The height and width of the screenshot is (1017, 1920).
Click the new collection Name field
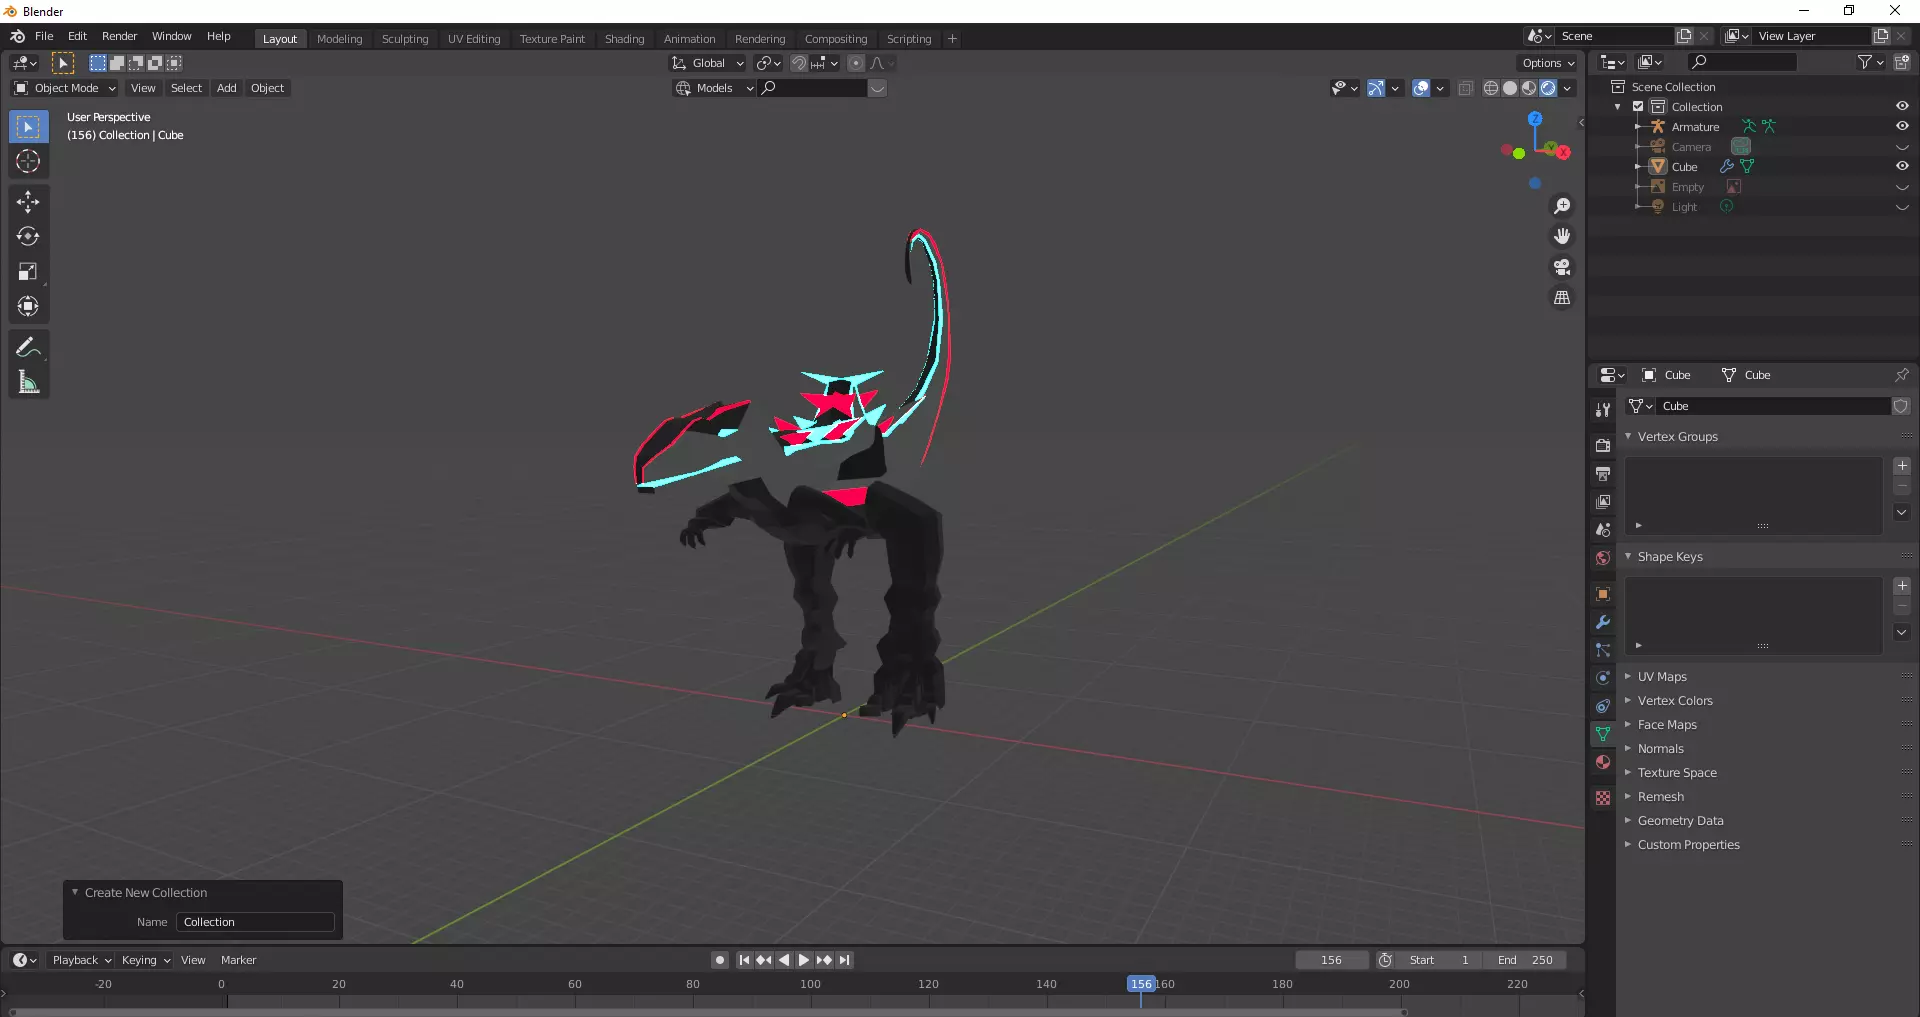pyautogui.click(x=255, y=922)
